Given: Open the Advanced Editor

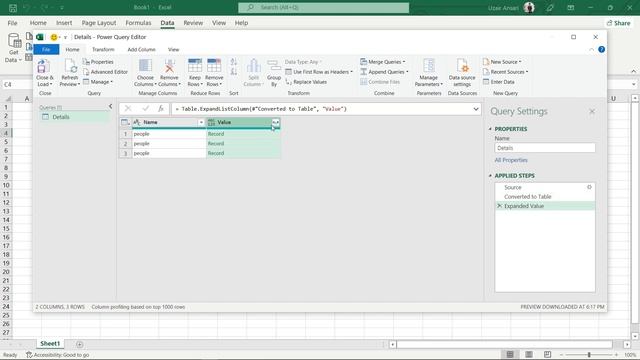Looking at the screenshot, I should coord(105,72).
